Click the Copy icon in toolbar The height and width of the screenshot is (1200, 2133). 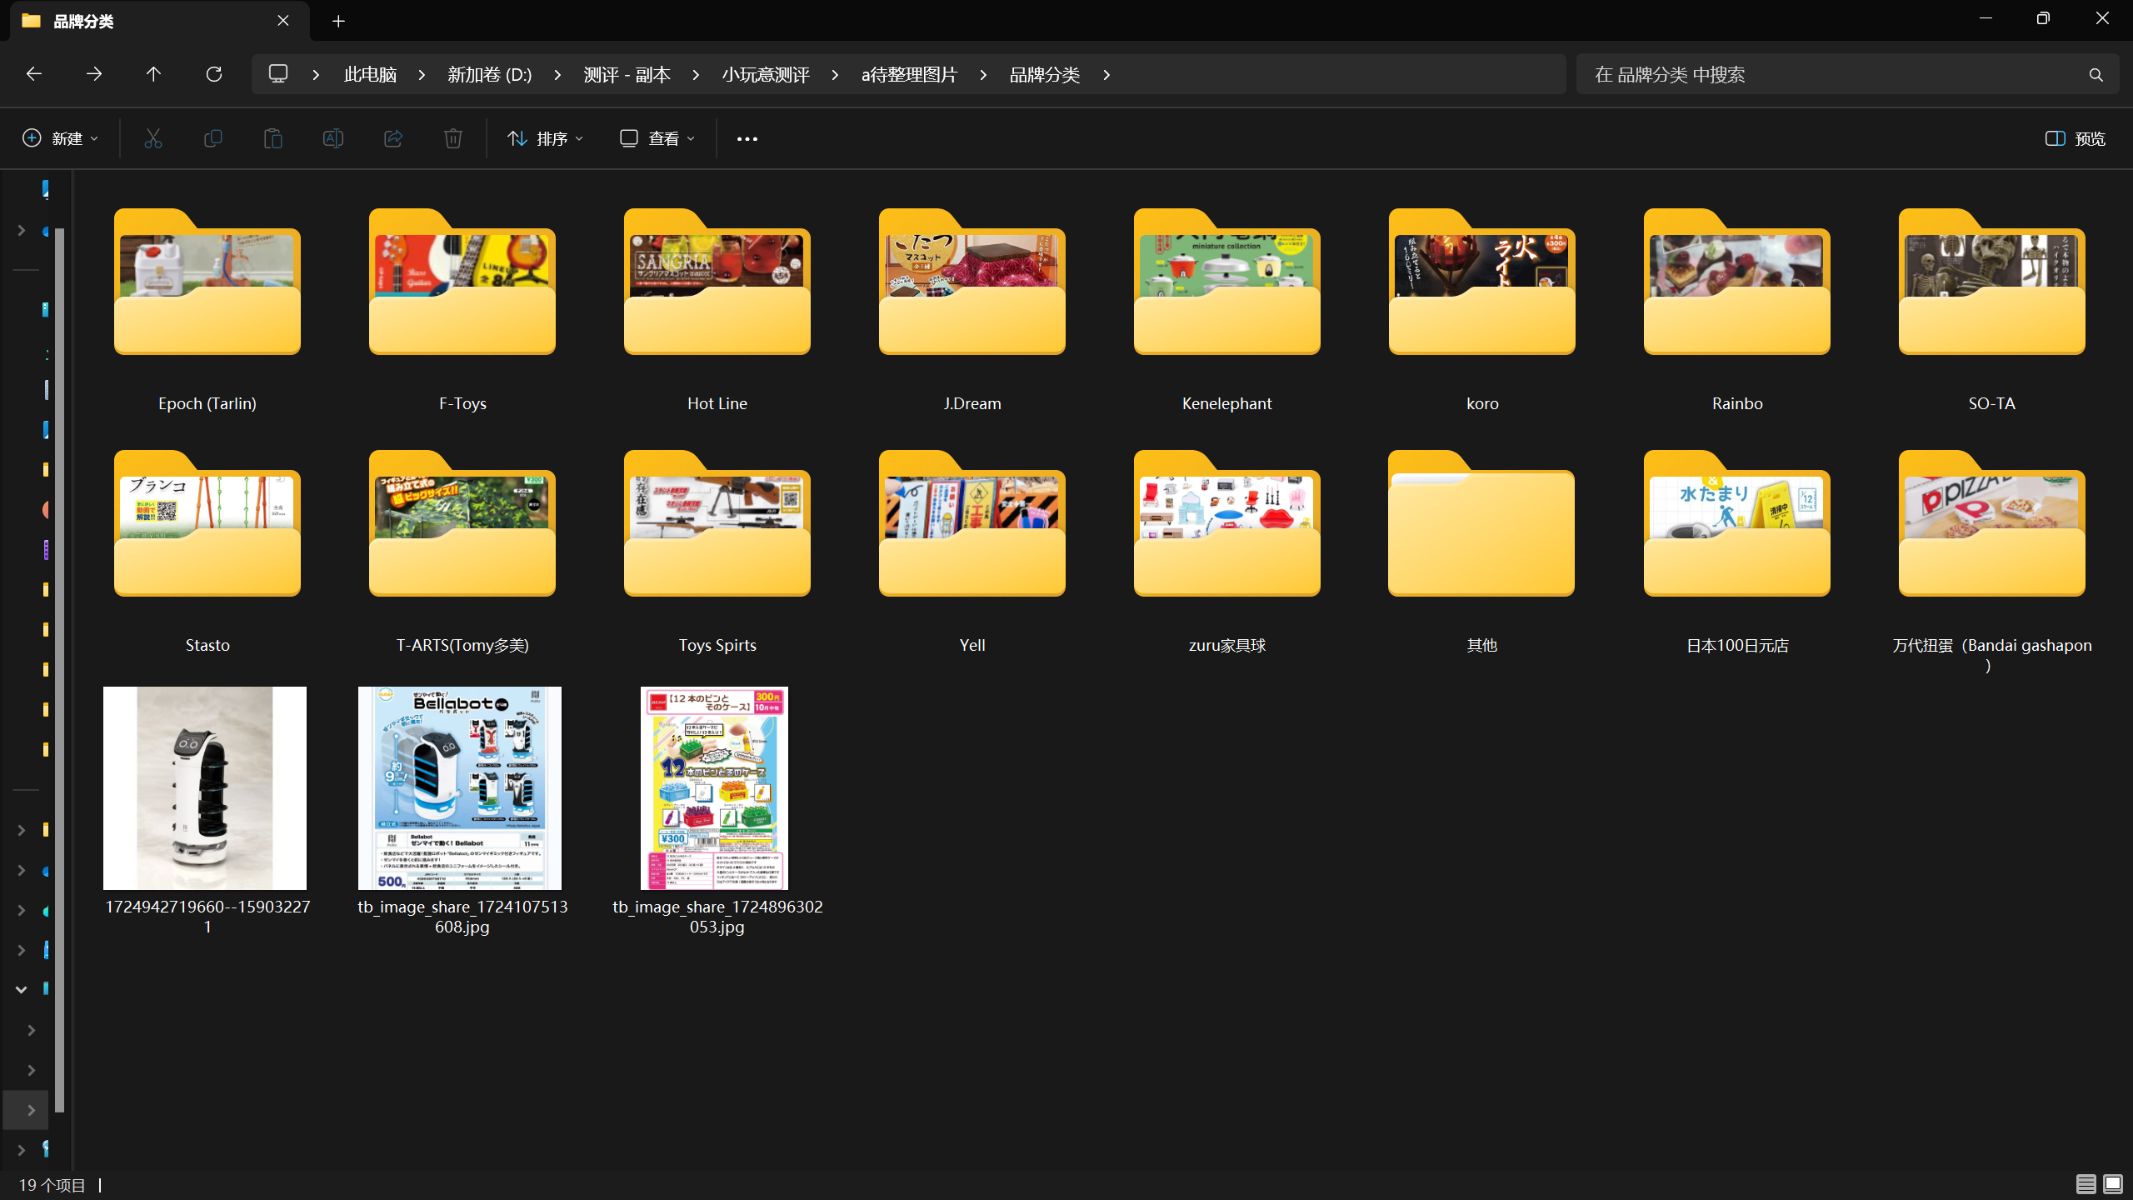coord(213,139)
